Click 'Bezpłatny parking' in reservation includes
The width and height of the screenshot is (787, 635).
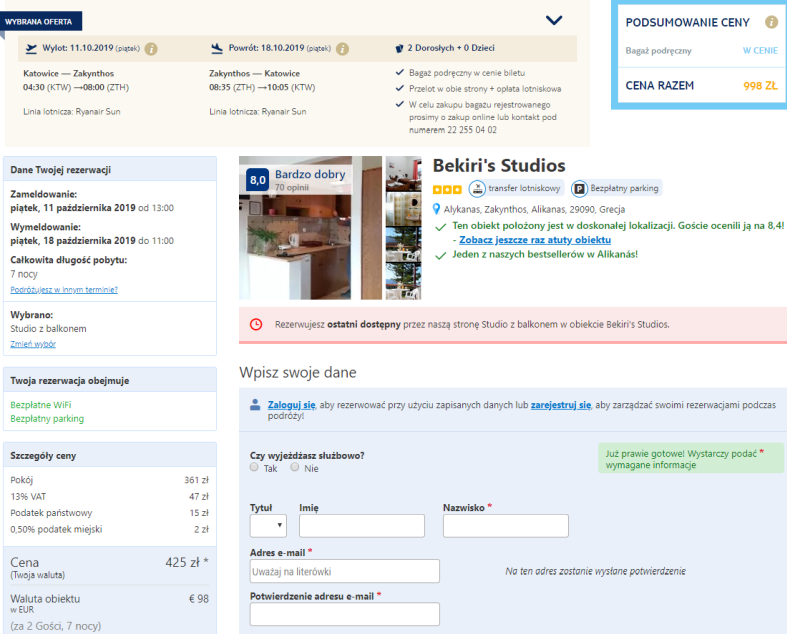point(47,419)
